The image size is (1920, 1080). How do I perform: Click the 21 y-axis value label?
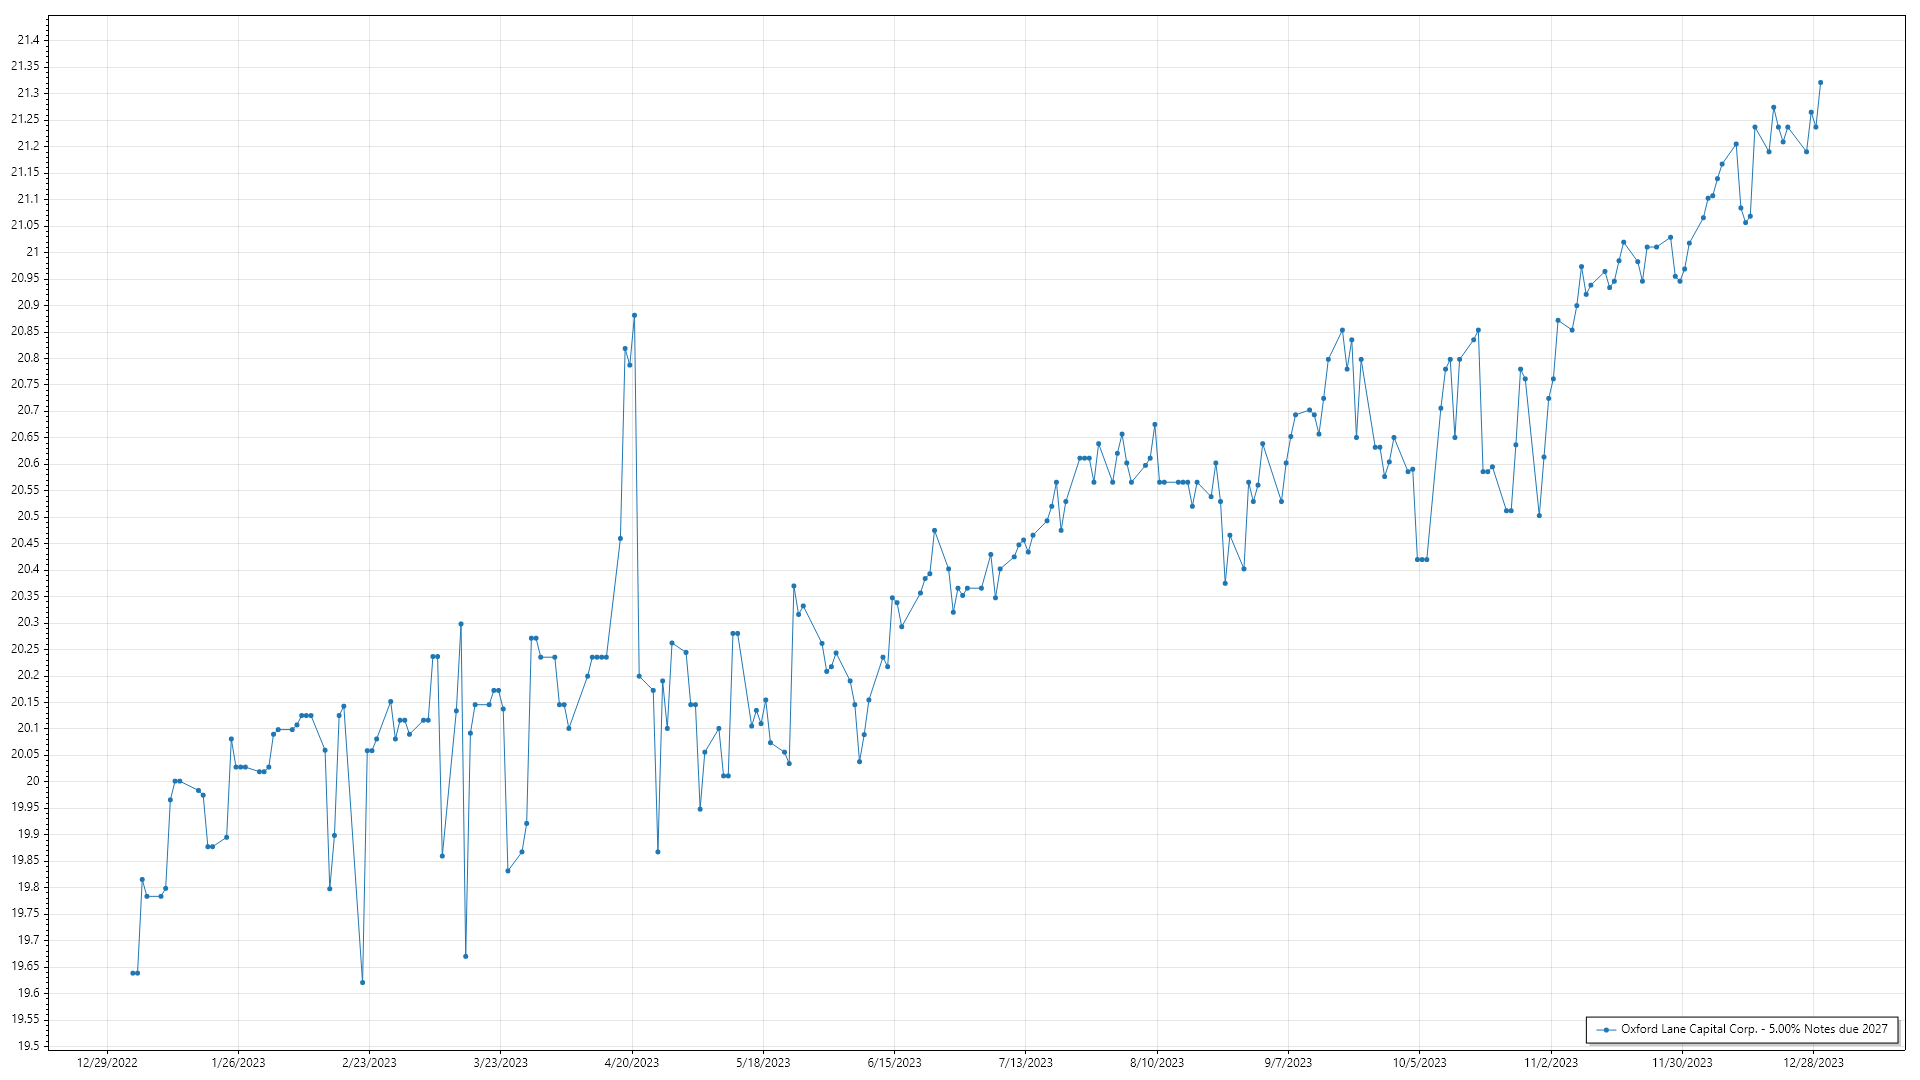pos(33,252)
